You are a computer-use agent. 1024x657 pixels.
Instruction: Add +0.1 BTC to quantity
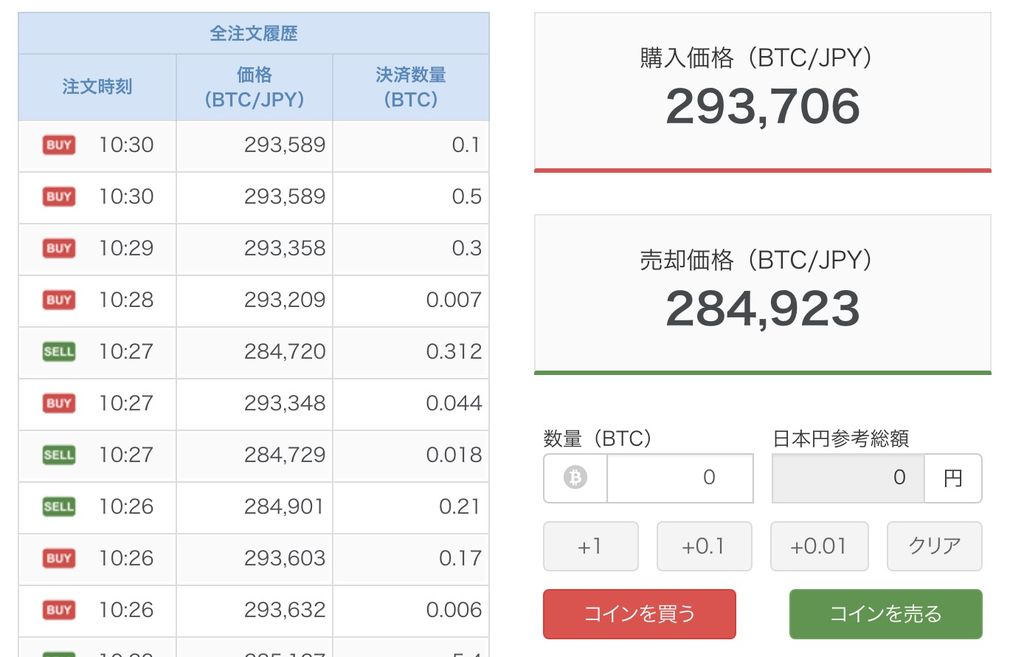point(704,546)
